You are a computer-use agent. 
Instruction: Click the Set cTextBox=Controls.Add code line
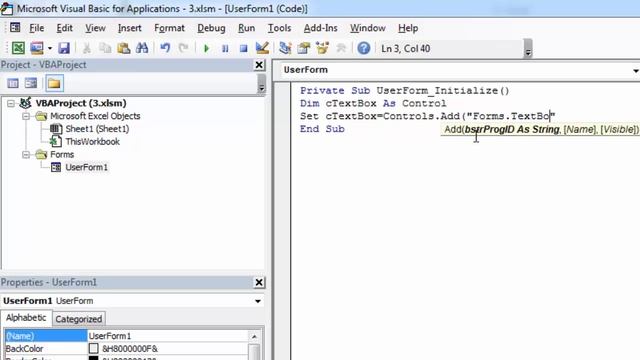(x=427, y=116)
